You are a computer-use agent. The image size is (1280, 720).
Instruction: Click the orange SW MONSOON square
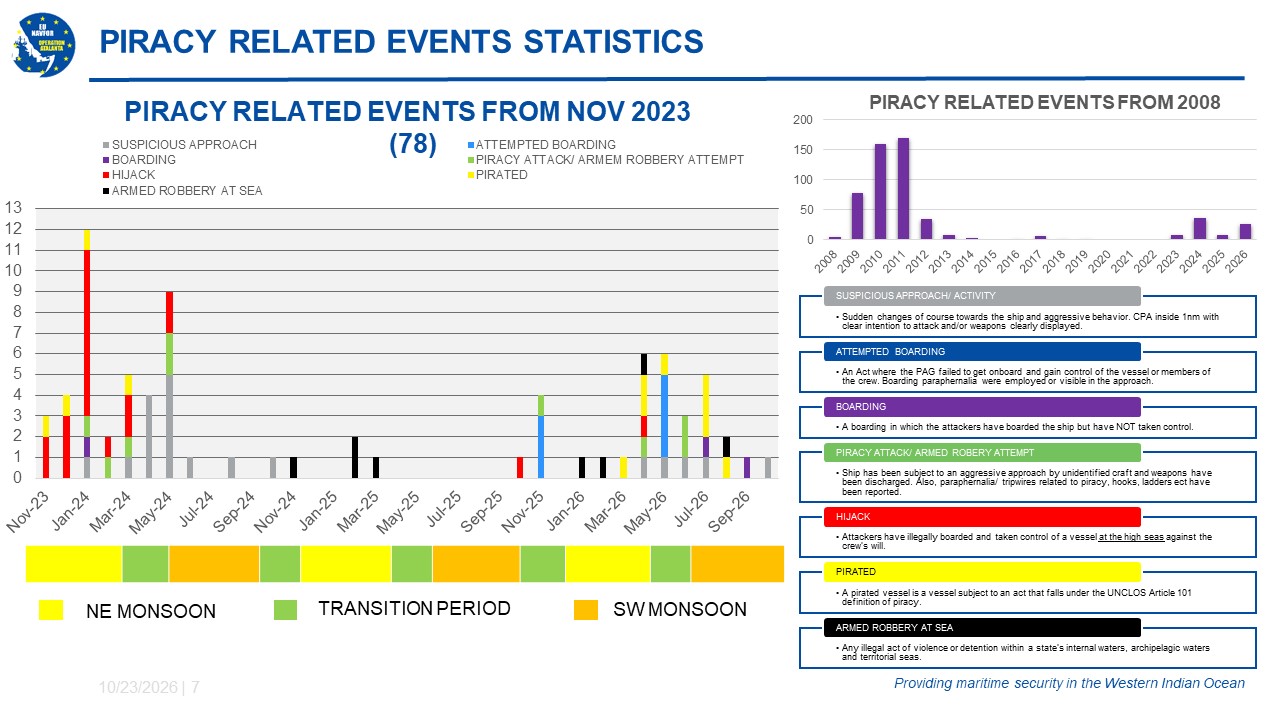(x=586, y=609)
